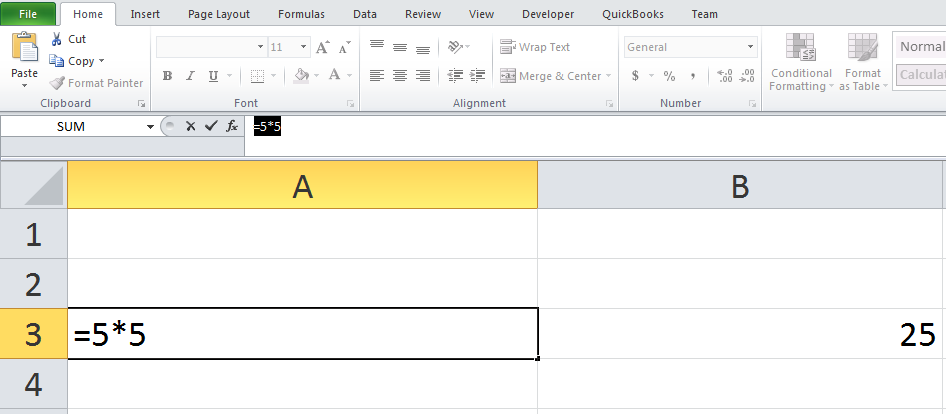This screenshot has height=414, width=946.
Task: Click the Paste clipboard icon
Action: [x=25, y=47]
